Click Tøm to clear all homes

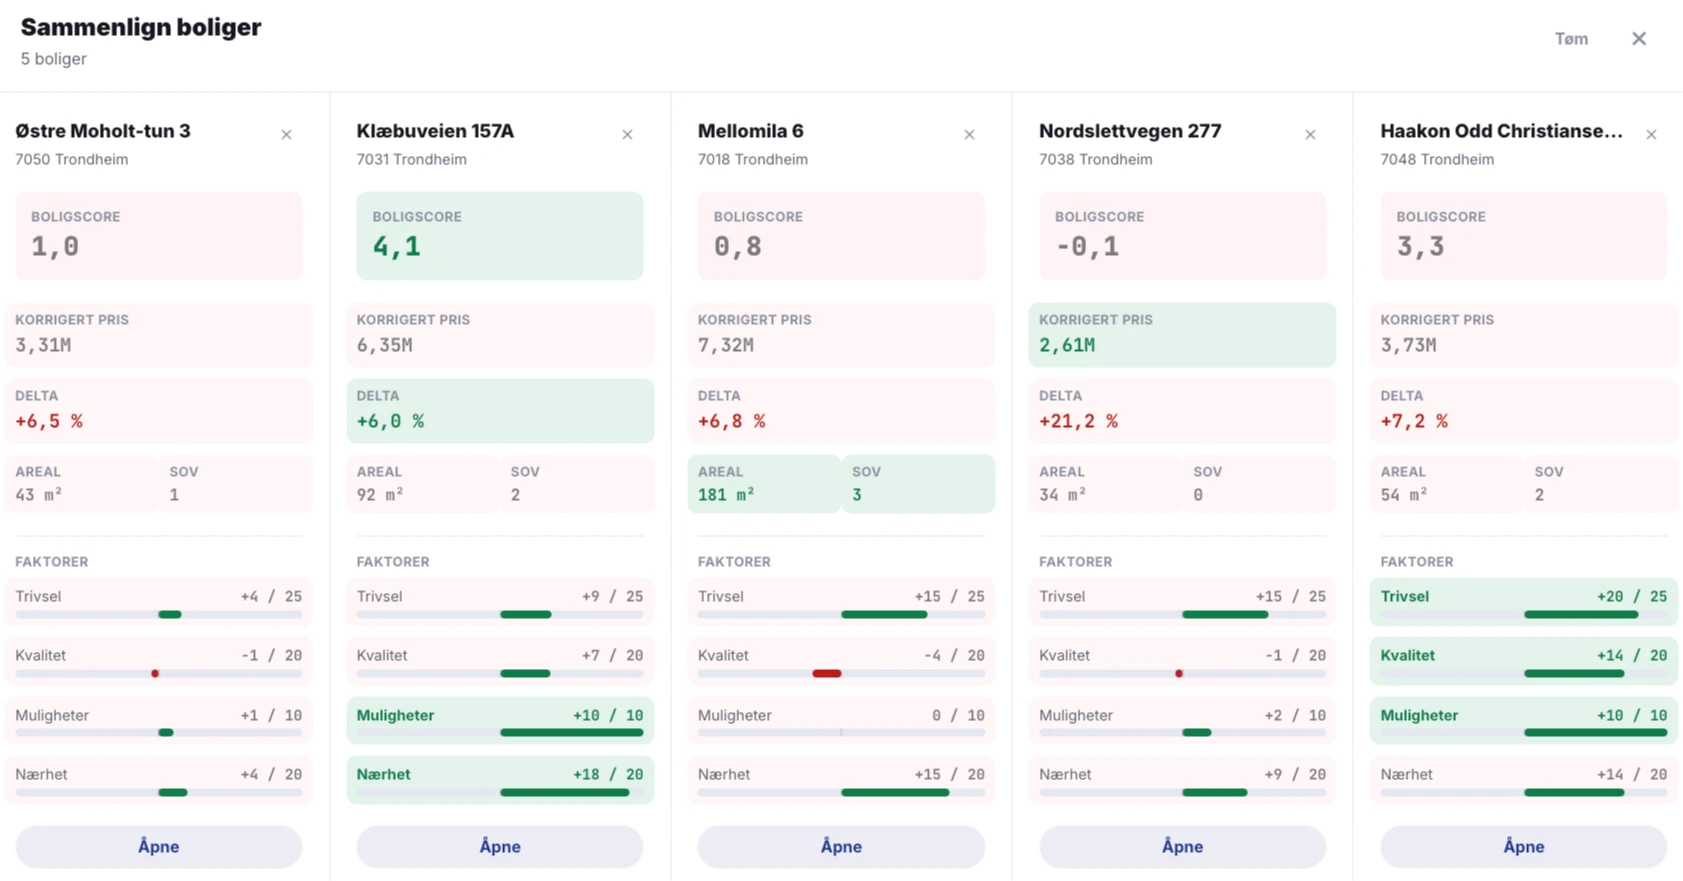pos(1571,39)
